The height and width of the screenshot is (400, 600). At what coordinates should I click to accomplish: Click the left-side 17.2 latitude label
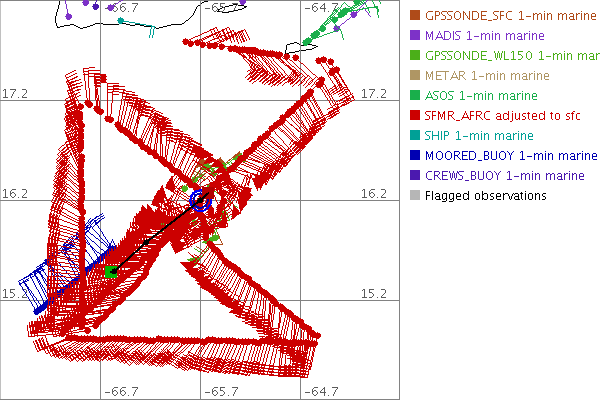14,93
